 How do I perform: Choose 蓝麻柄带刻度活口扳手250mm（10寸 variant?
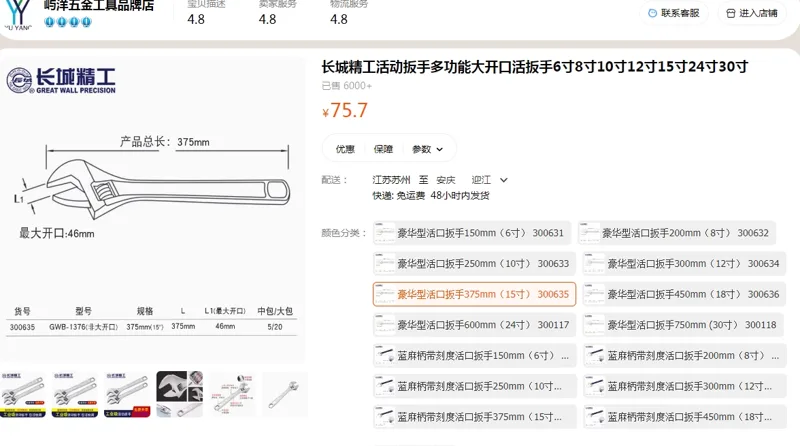tap(474, 386)
